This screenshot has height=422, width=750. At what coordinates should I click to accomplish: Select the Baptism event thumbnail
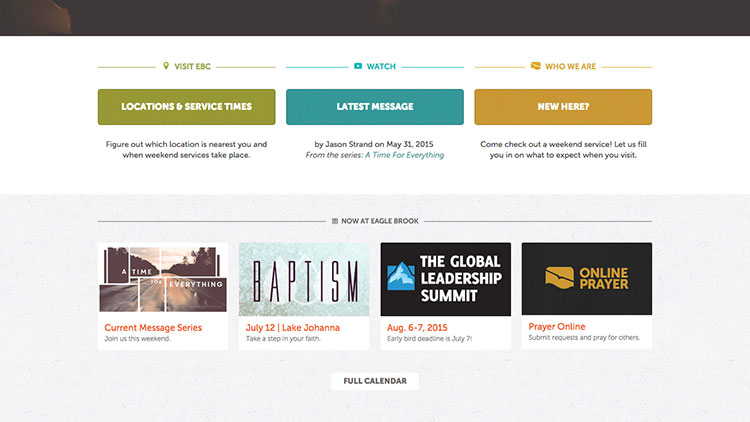point(304,279)
